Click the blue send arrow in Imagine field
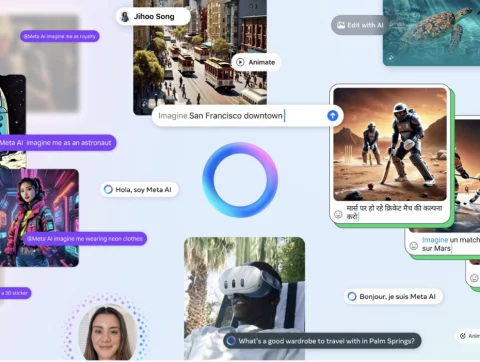The height and width of the screenshot is (362, 480). point(332,116)
